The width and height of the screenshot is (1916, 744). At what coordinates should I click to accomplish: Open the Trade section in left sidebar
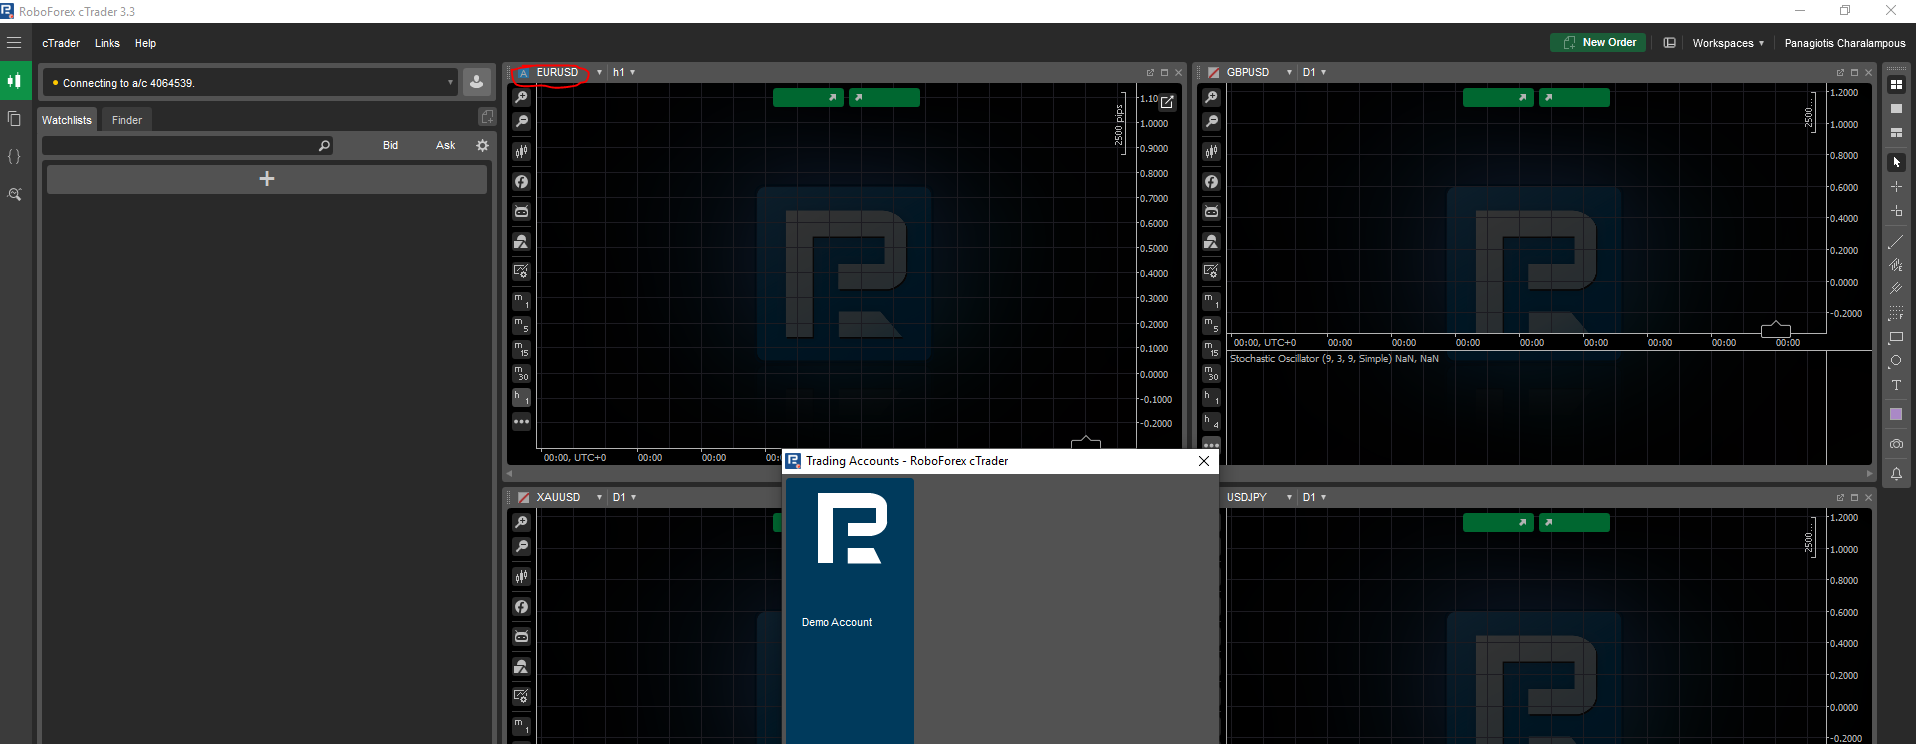click(x=14, y=81)
